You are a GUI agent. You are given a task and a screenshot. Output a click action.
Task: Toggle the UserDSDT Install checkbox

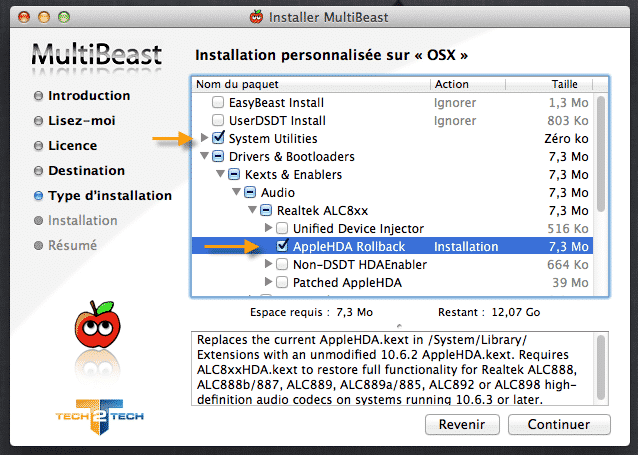pos(218,121)
